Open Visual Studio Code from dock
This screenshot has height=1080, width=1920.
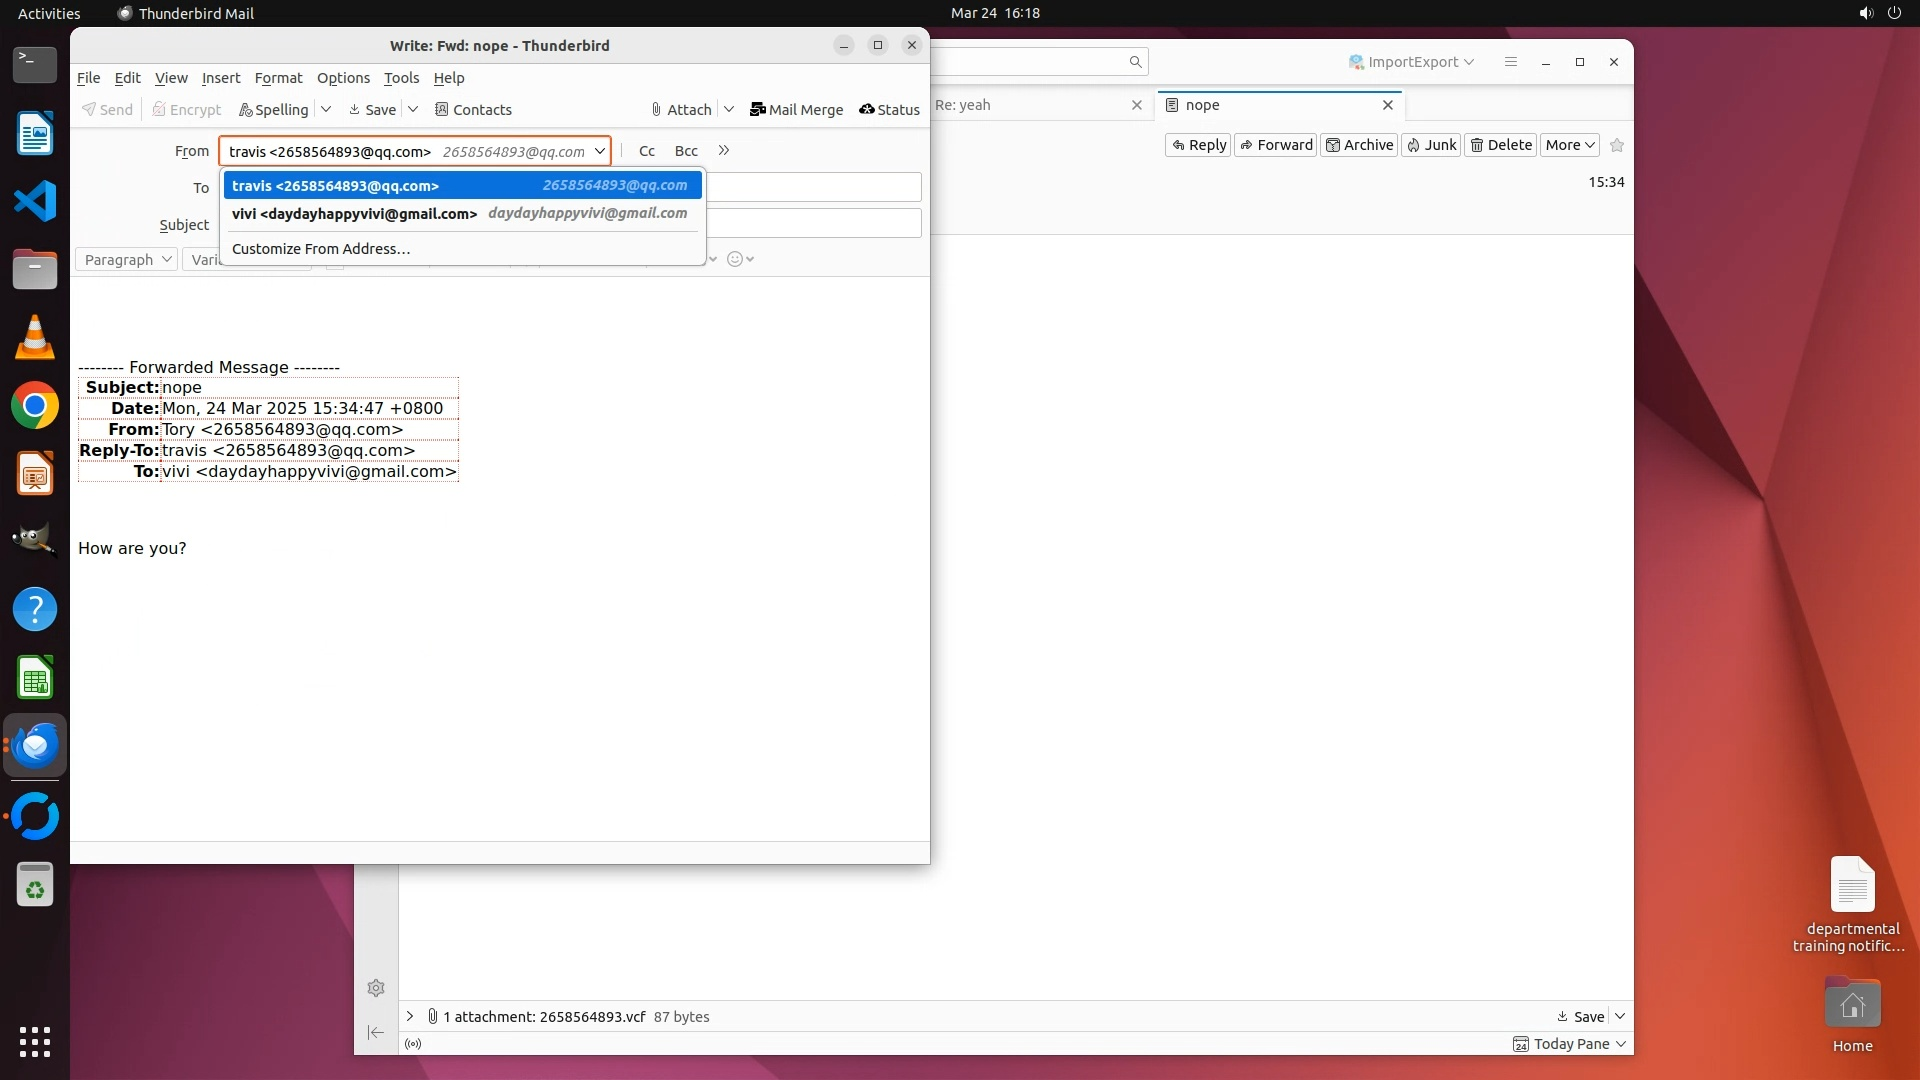[35, 202]
